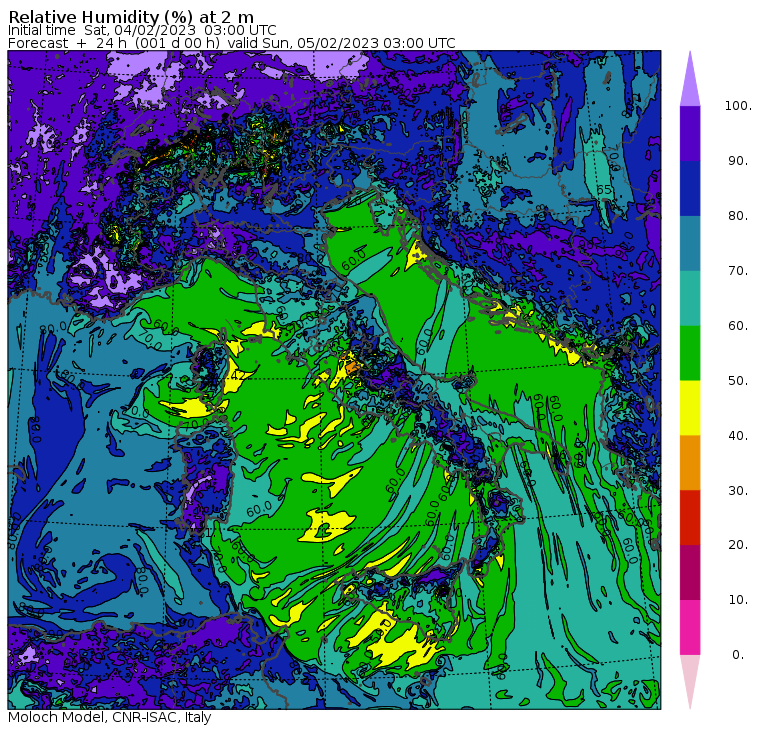Click the "Initial time Sat, 04/02/2023" line

142,30
